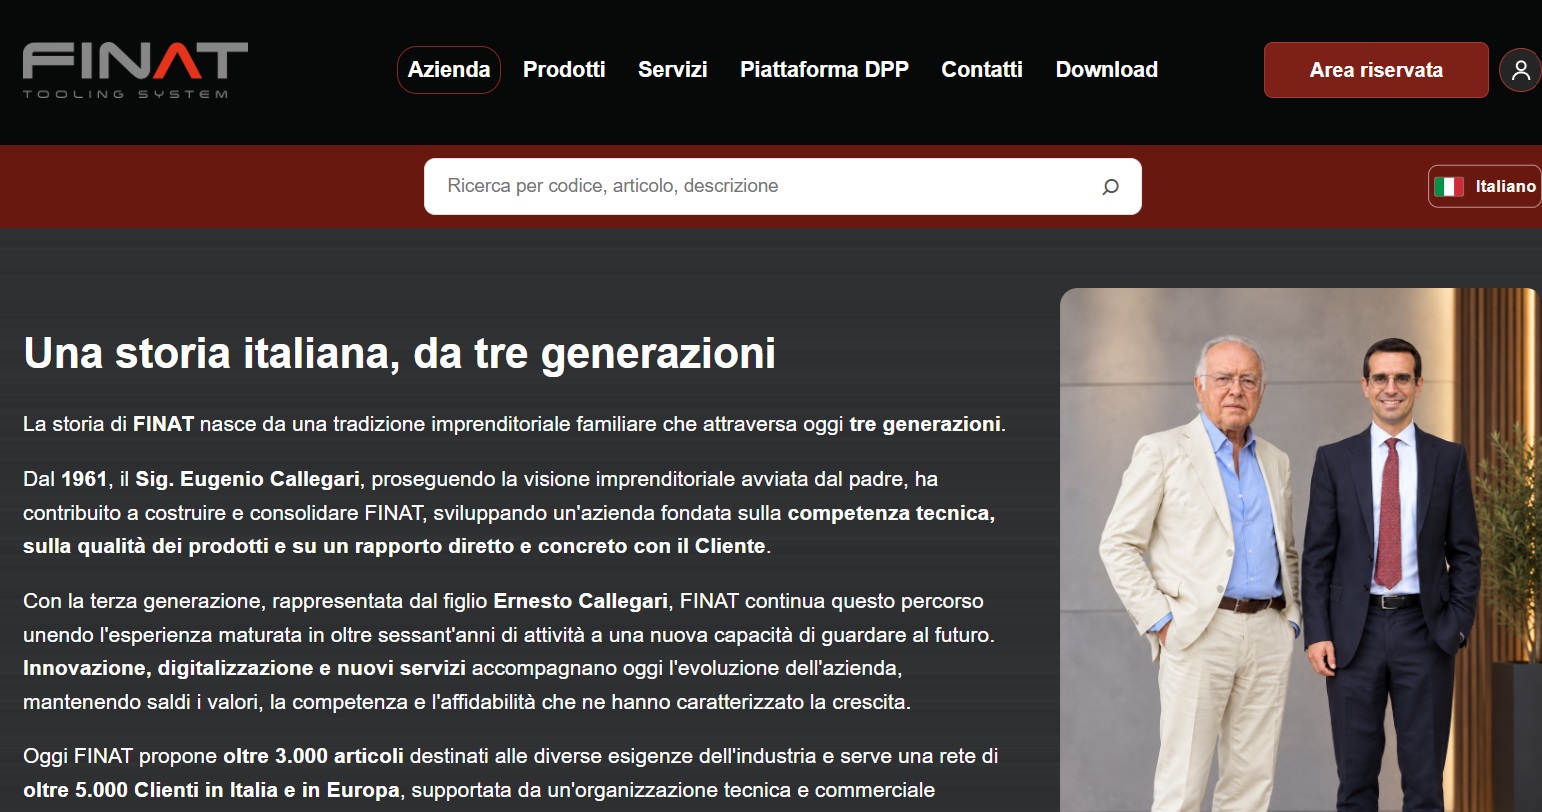The image size is (1542, 812).
Task: Click the Area riservata button
Action: click(x=1376, y=70)
